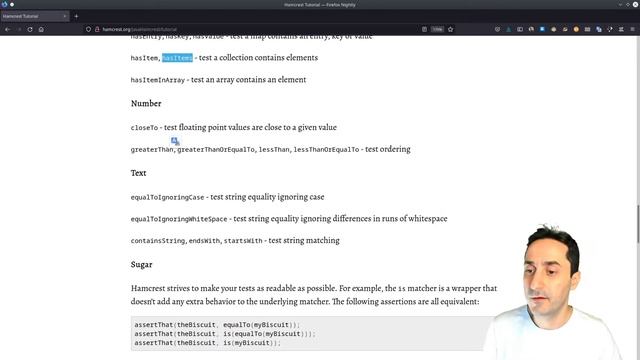Reload the Hamcrest Tutorial page

click(x=30, y=29)
